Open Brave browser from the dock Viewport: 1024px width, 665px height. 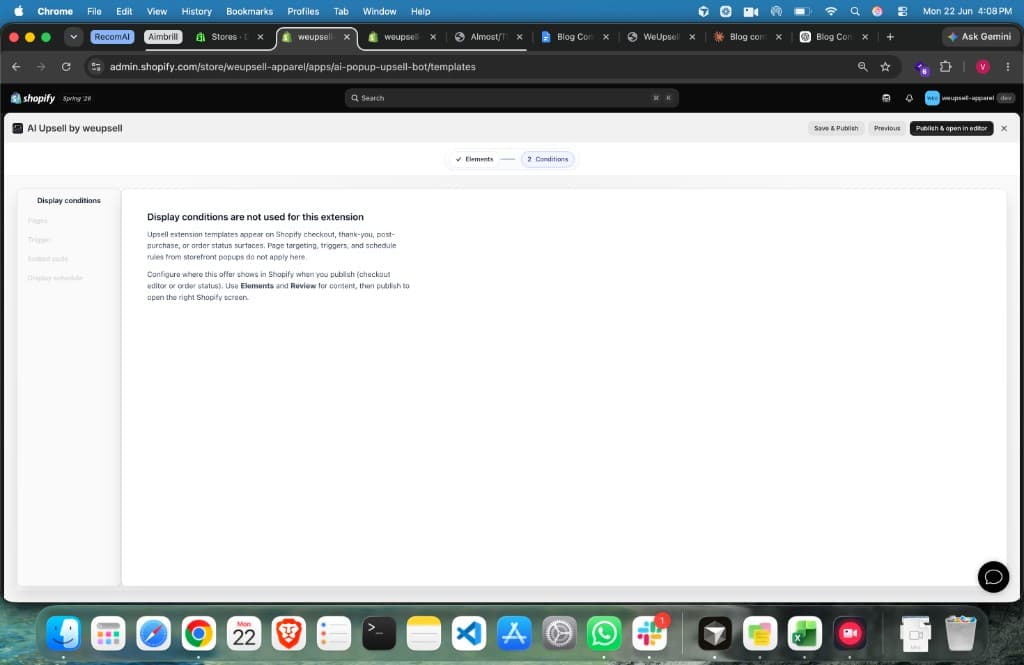289,634
